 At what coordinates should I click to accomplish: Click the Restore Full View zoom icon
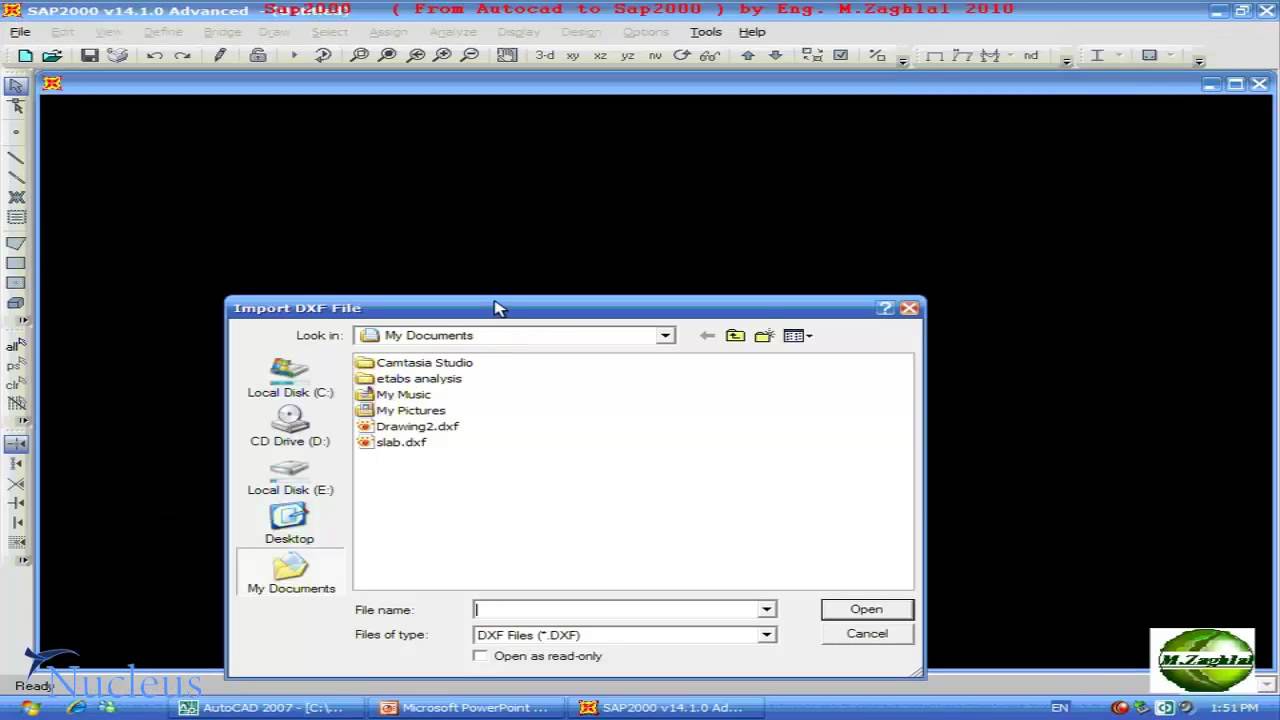(387, 56)
